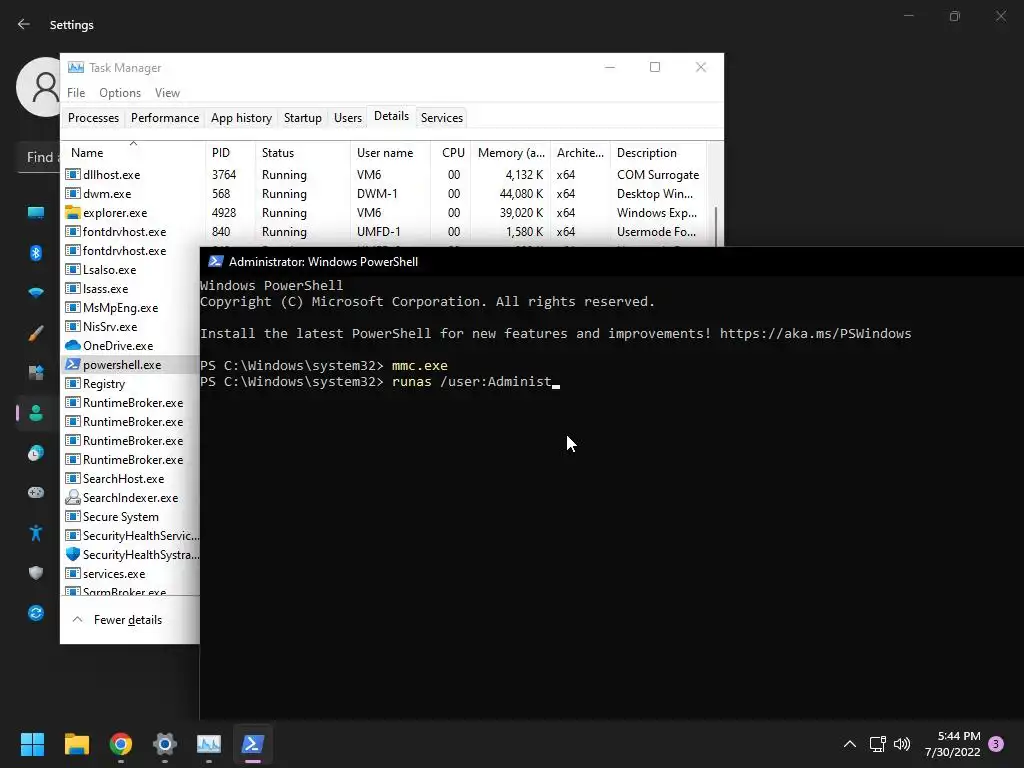
Task: Open Personalization in Settings sidebar
Action: tap(36, 333)
